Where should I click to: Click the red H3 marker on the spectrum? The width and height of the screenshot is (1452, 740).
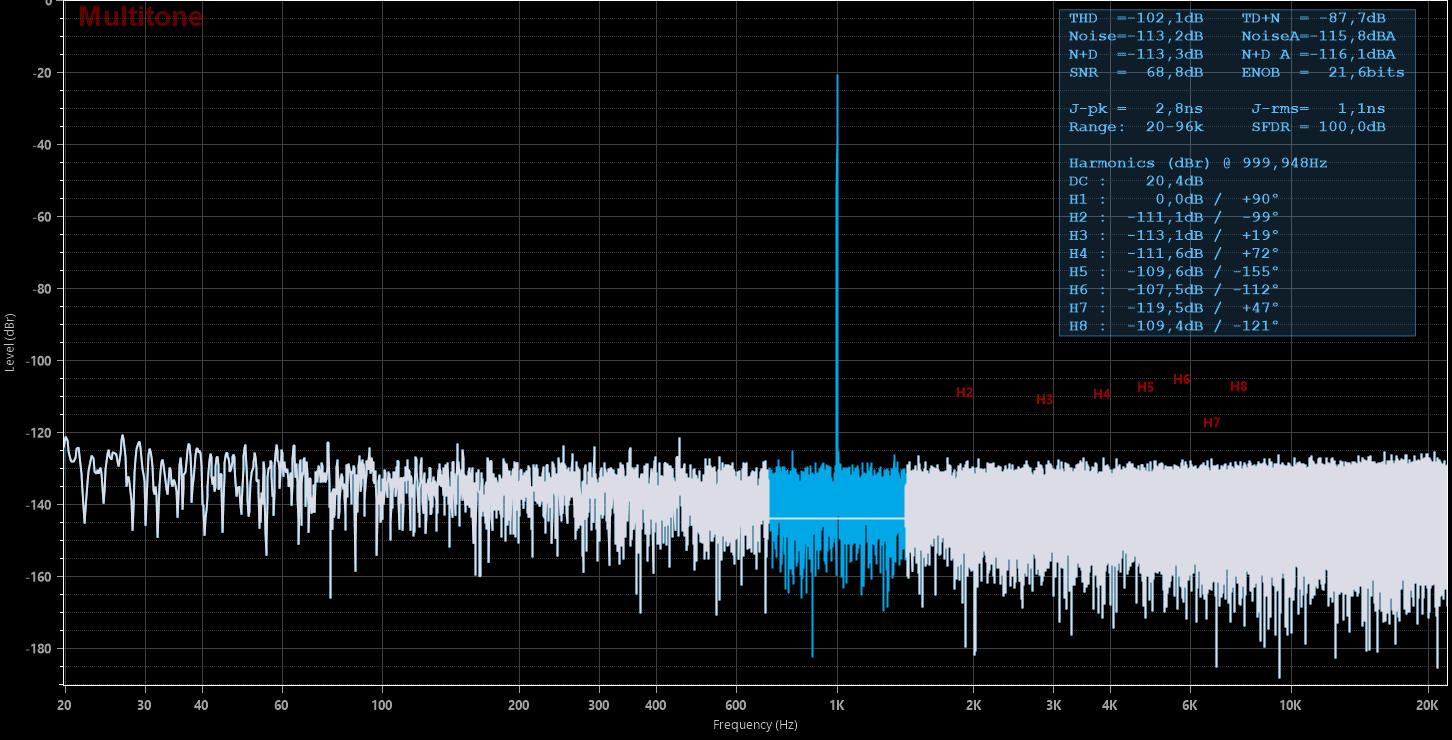pyautogui.click(x=1044, y=399)
